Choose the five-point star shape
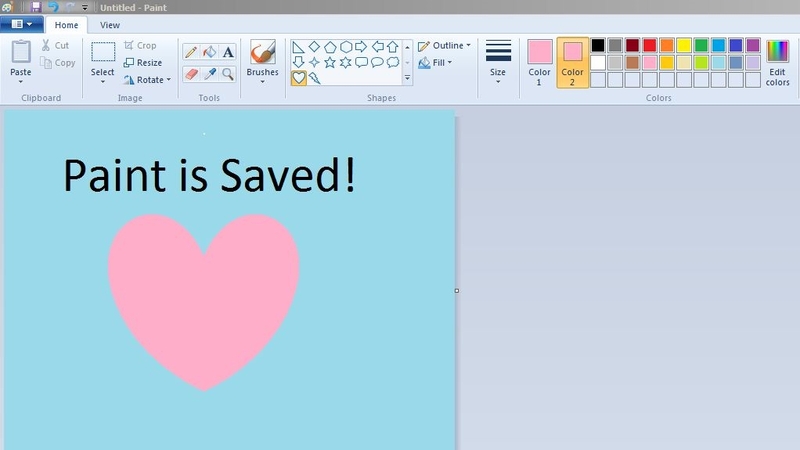The width and height of the screenshot is (800, 450). (330, 62)
